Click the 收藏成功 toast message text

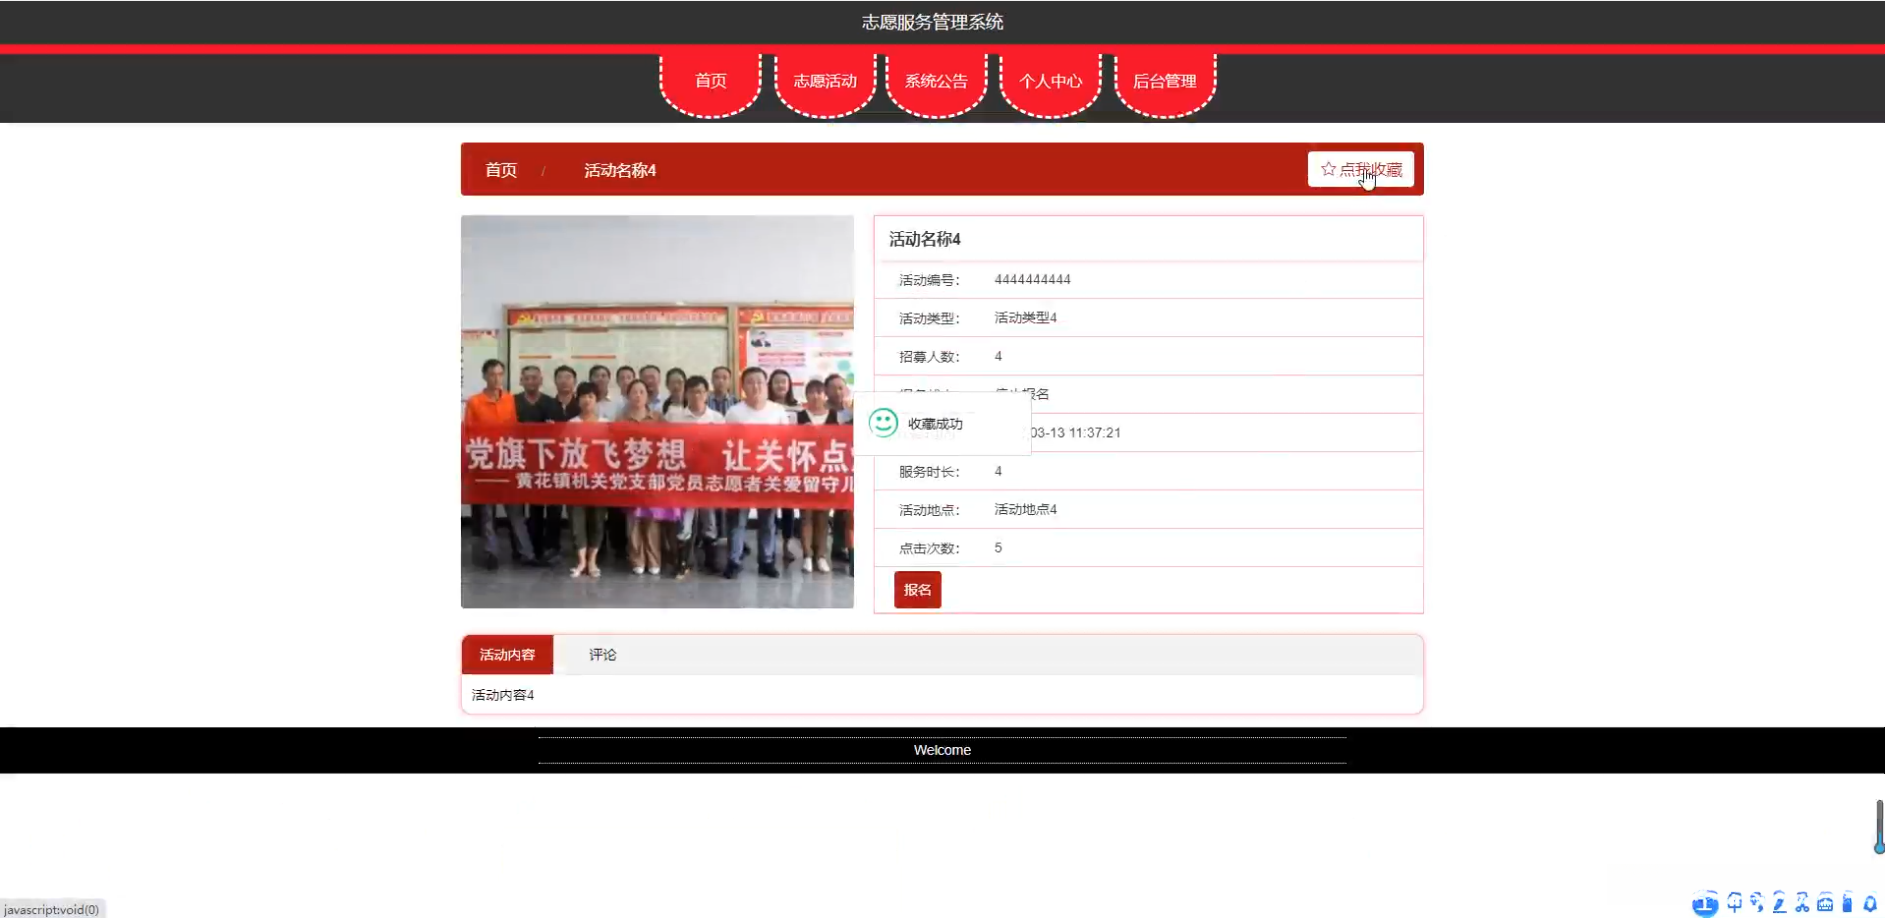click(x=935, y=424)
